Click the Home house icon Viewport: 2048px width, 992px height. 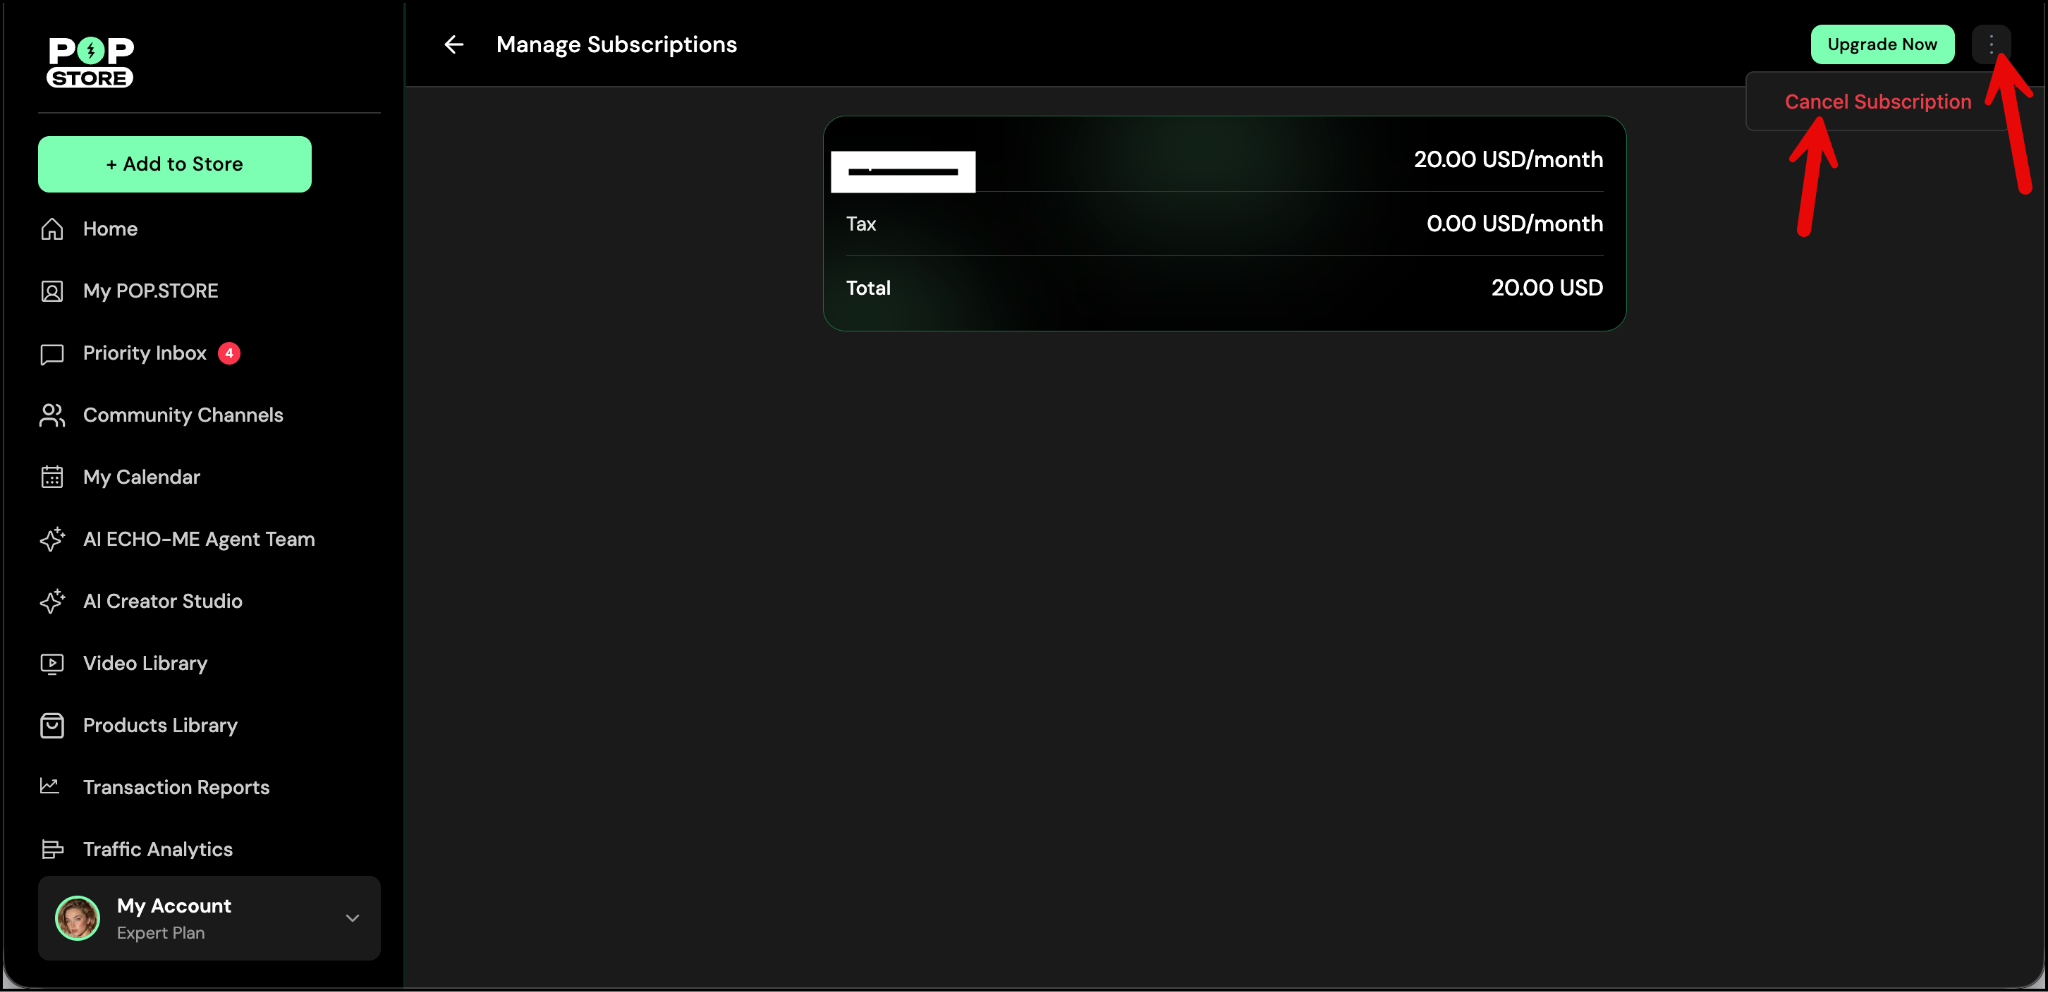click(52, 229)
